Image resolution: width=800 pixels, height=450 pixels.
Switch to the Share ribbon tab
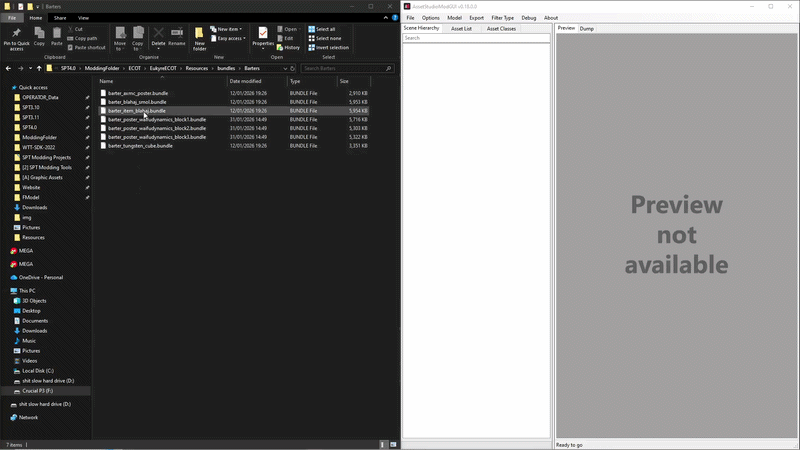(60, 18)
